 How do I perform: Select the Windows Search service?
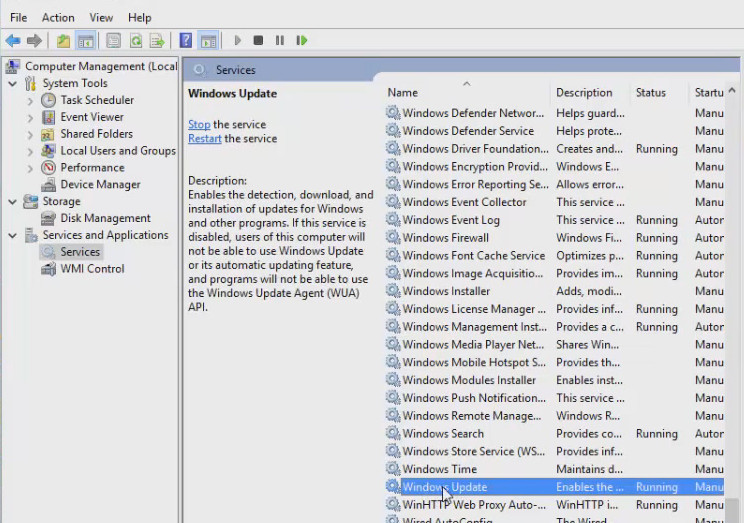[x=554, y=434]
